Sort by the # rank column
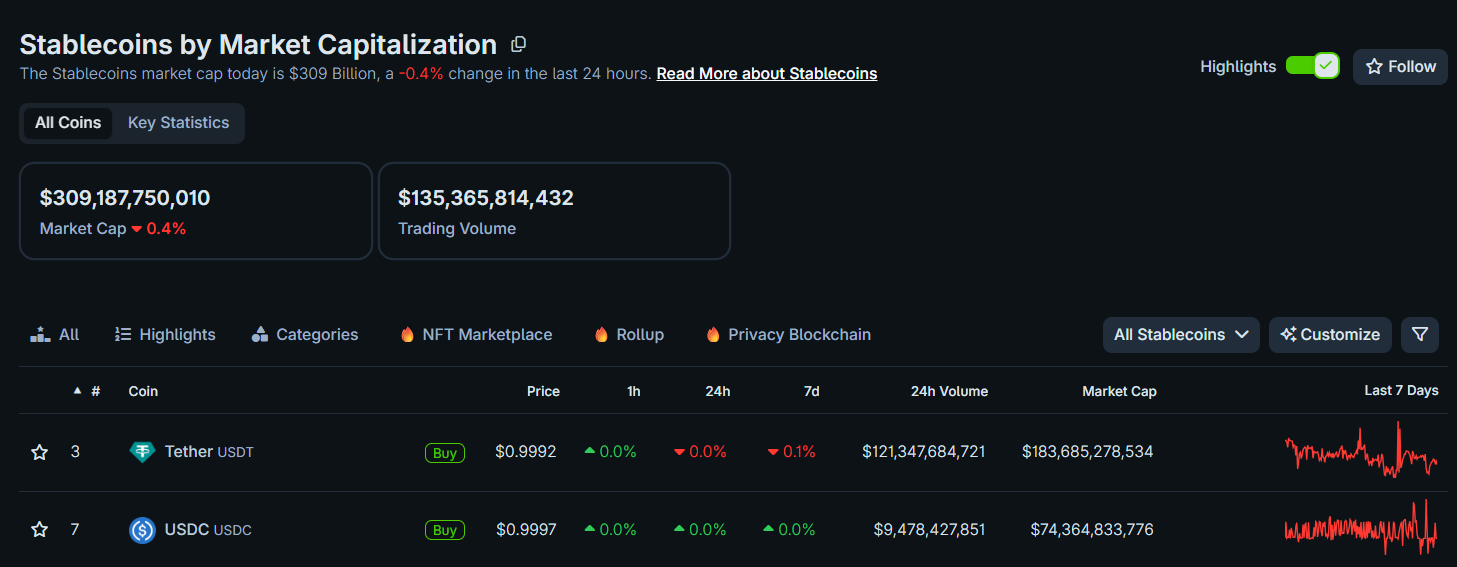 point(89,391)
